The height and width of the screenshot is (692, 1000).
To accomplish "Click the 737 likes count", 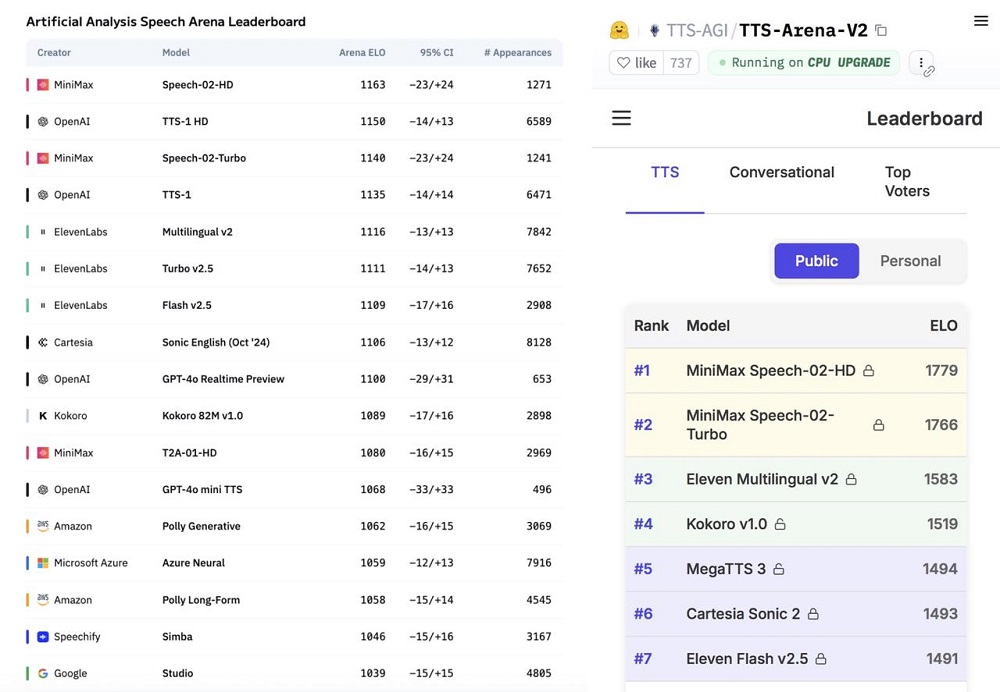I will click(x=681, y=63).
